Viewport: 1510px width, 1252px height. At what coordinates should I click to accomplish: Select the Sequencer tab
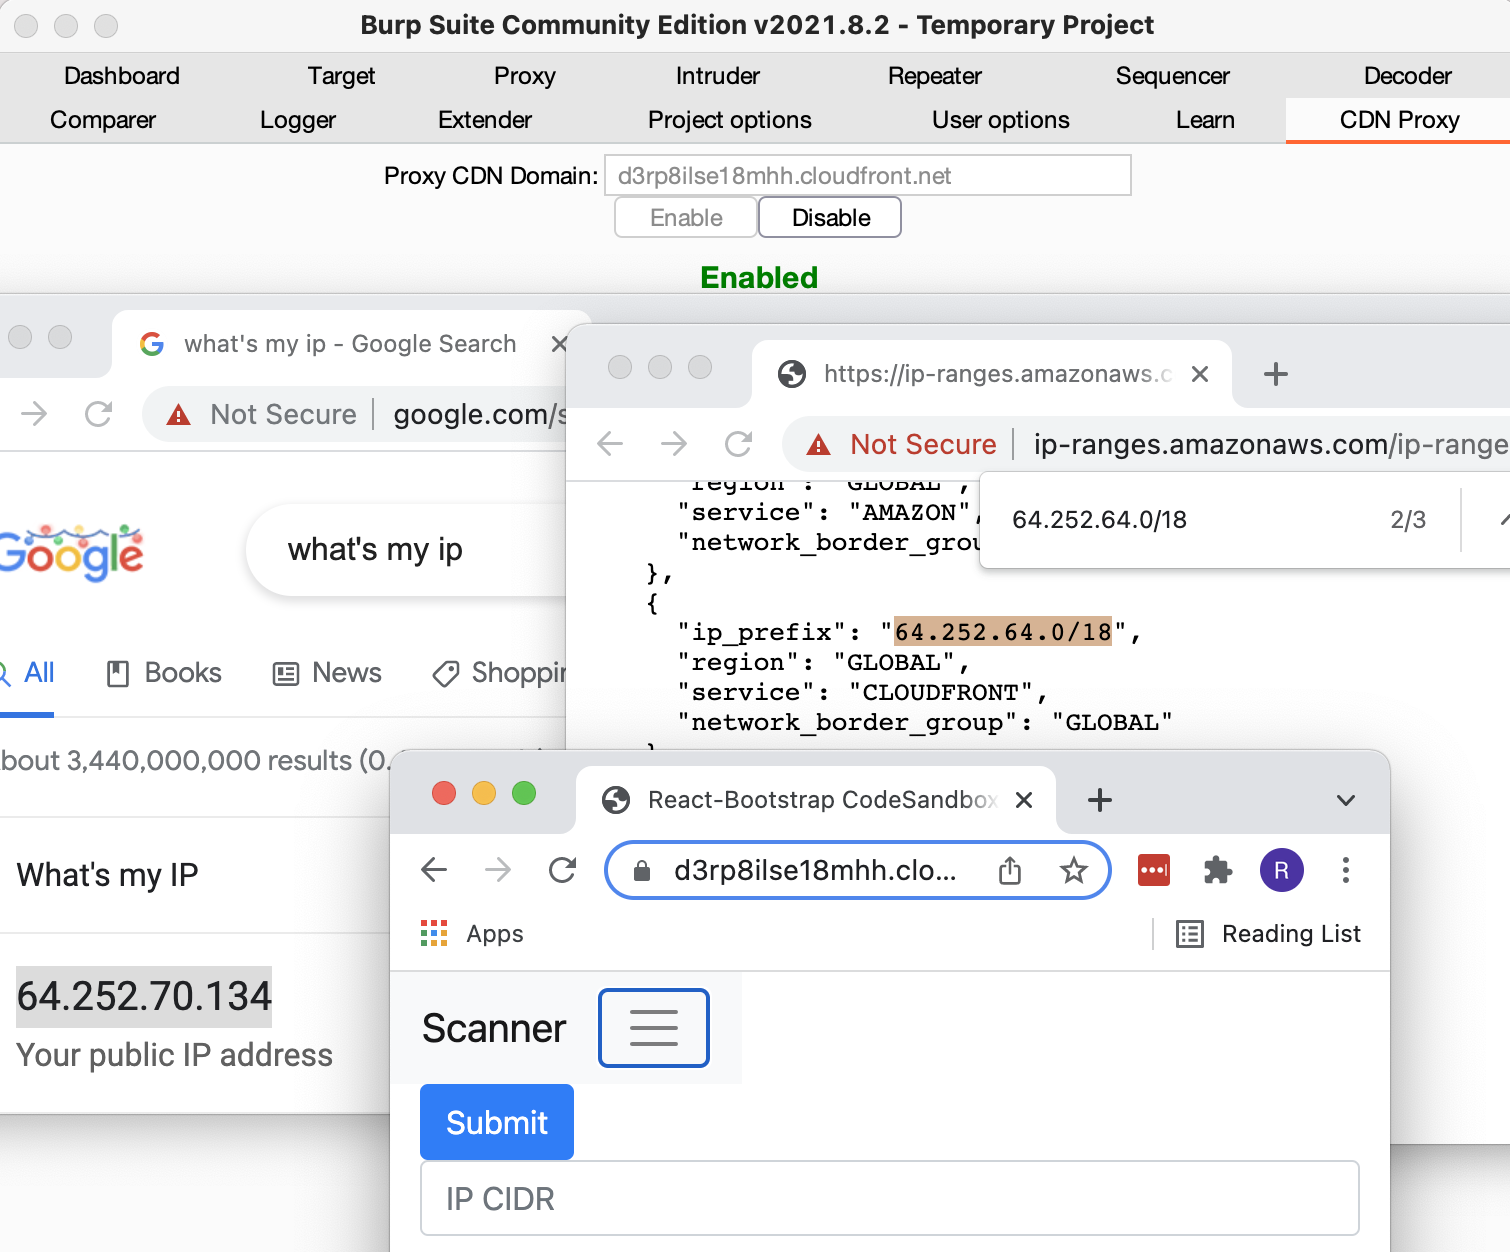point(1173,76)
